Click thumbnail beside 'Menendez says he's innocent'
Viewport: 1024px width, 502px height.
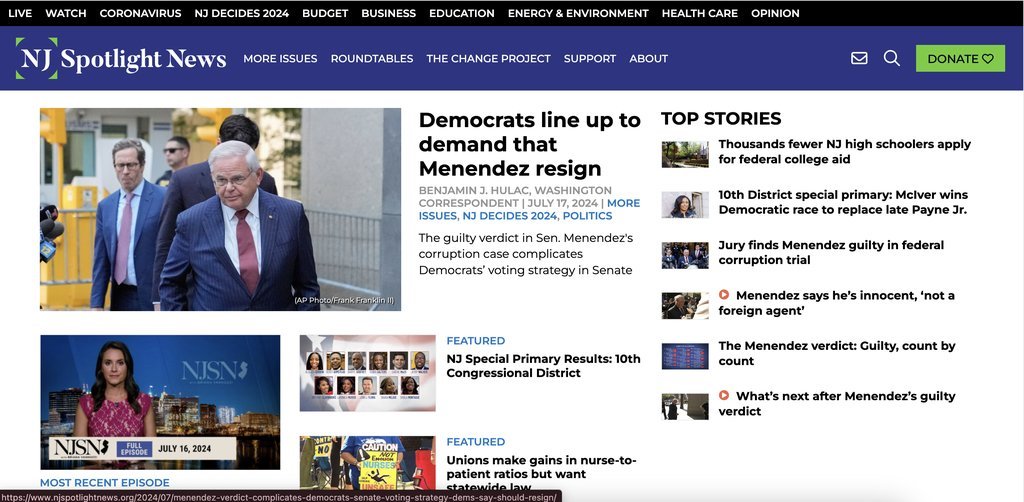(684, 306)
